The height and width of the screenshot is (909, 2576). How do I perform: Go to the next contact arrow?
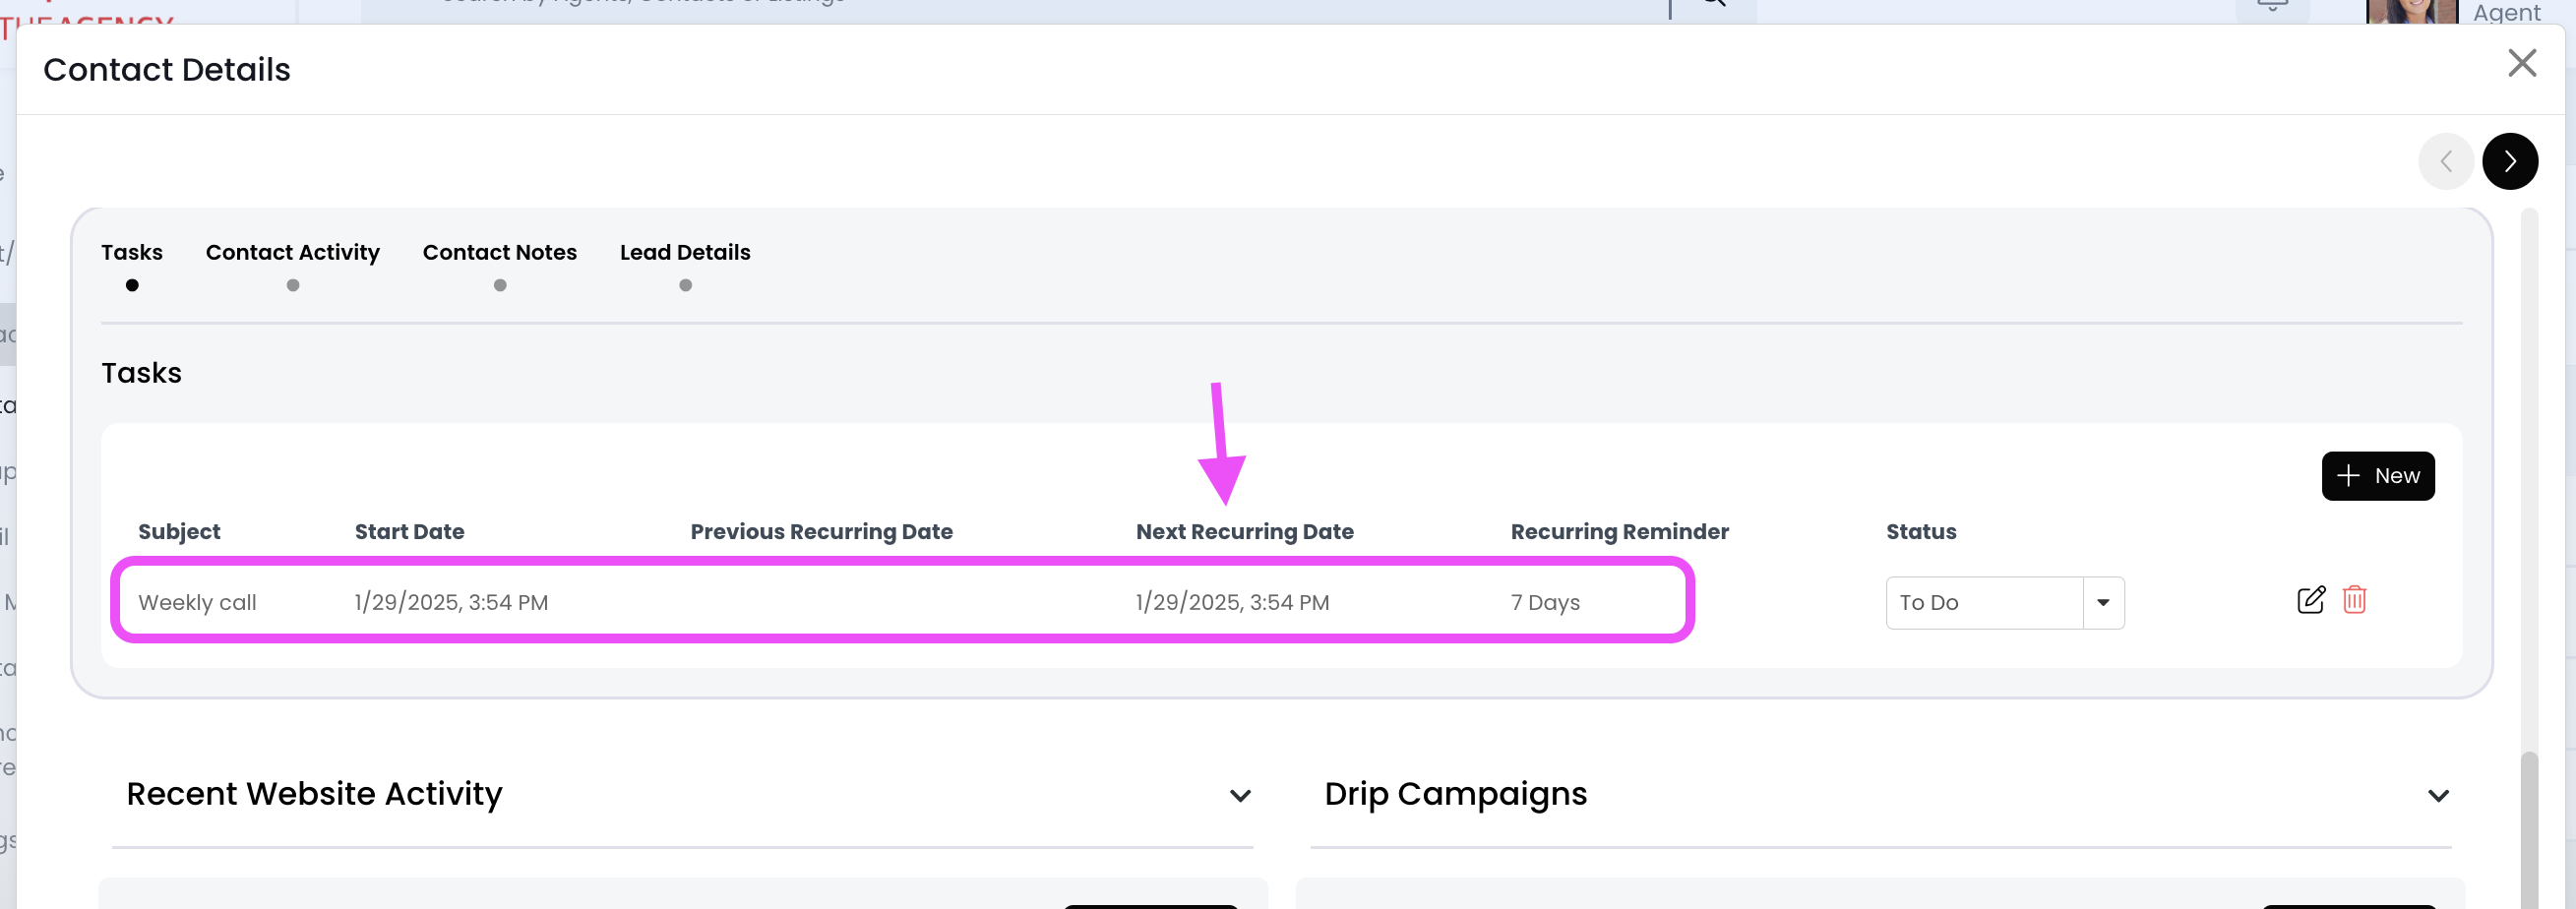(2509, 161)
